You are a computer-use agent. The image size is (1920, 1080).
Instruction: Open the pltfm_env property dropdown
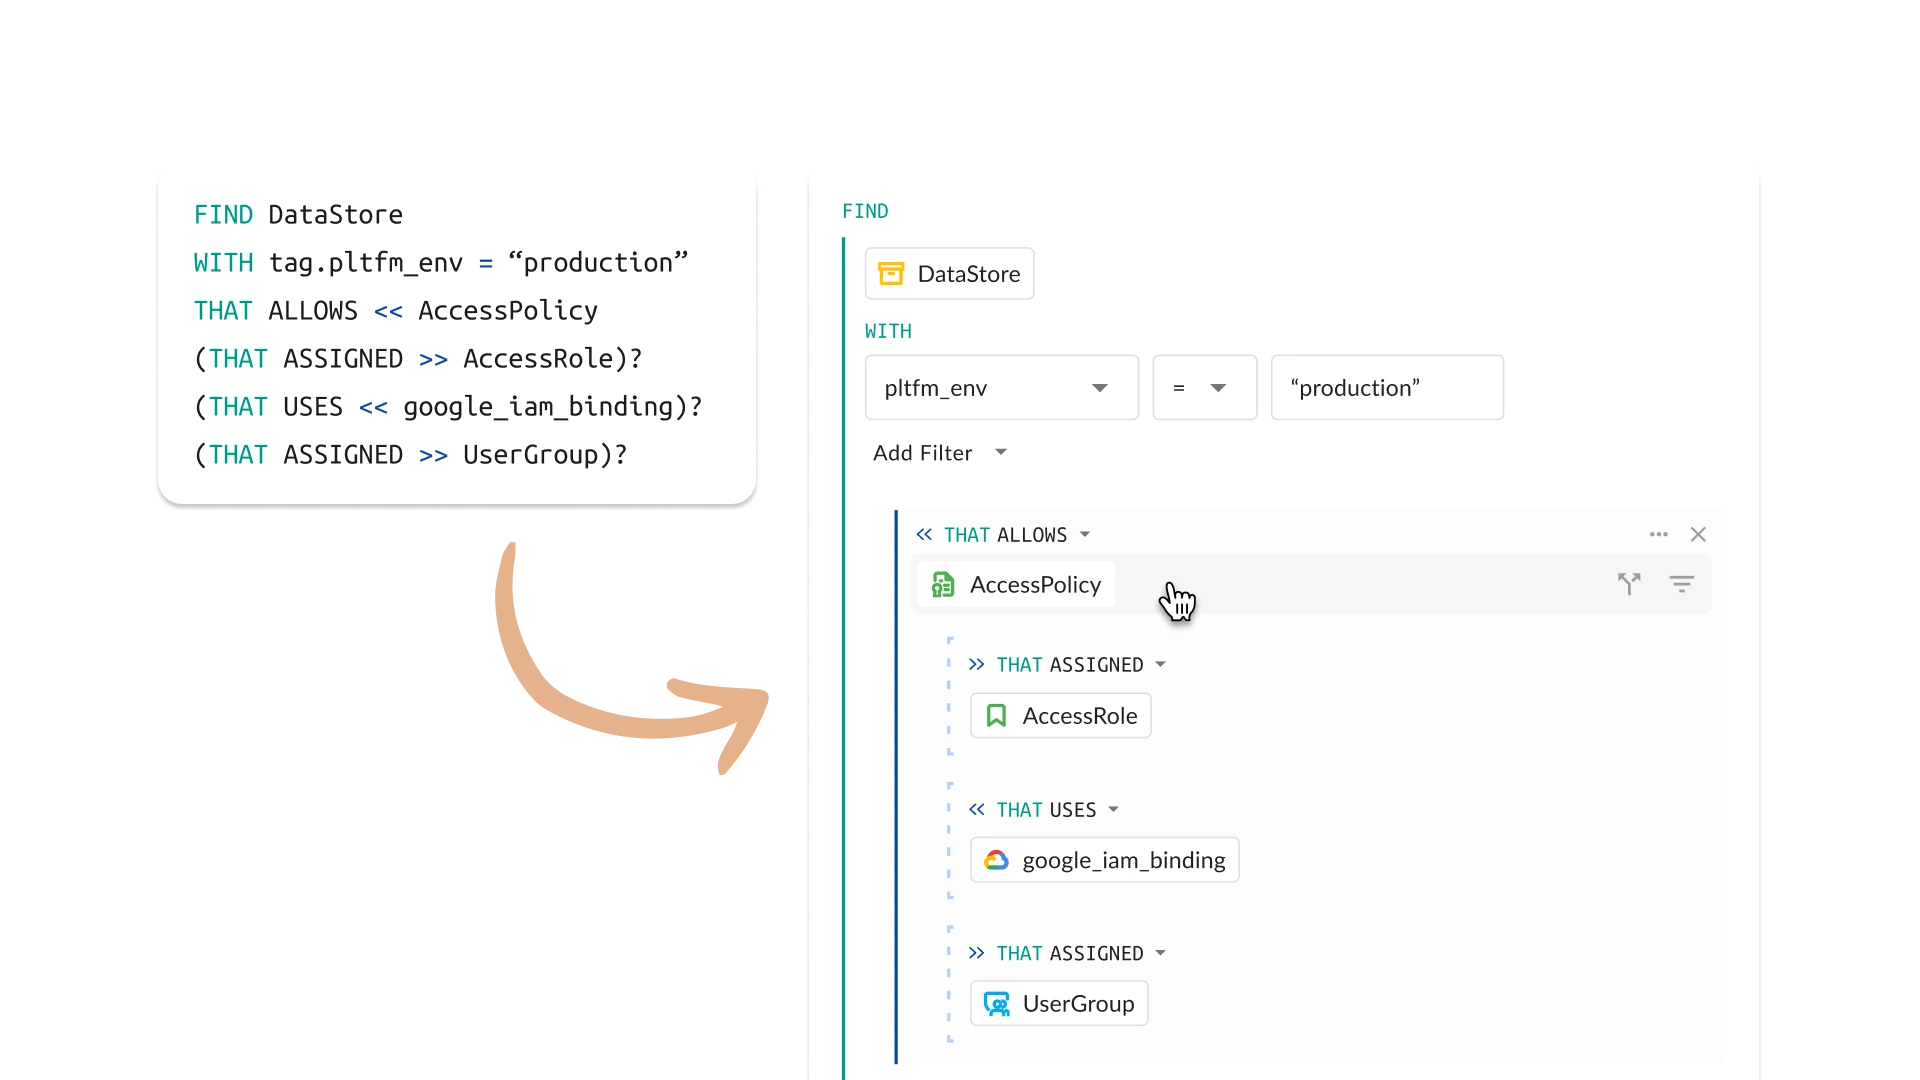[x=1001, y=388]
